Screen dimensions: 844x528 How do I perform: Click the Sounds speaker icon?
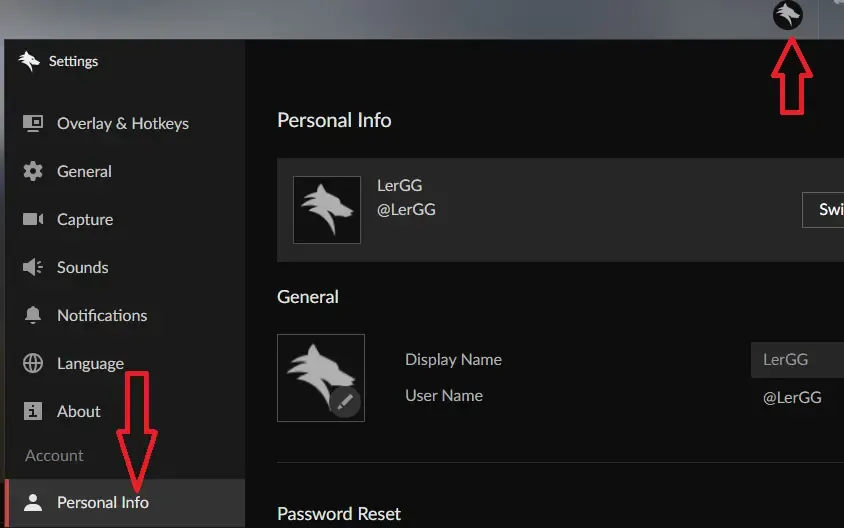point(33,267)
